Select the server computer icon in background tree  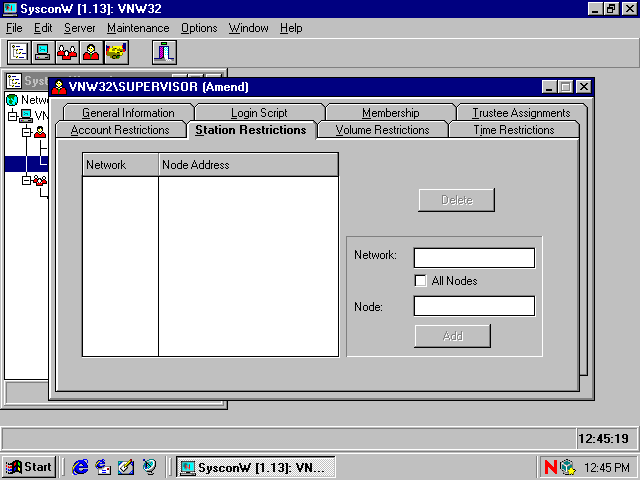(x=26, y=116)
